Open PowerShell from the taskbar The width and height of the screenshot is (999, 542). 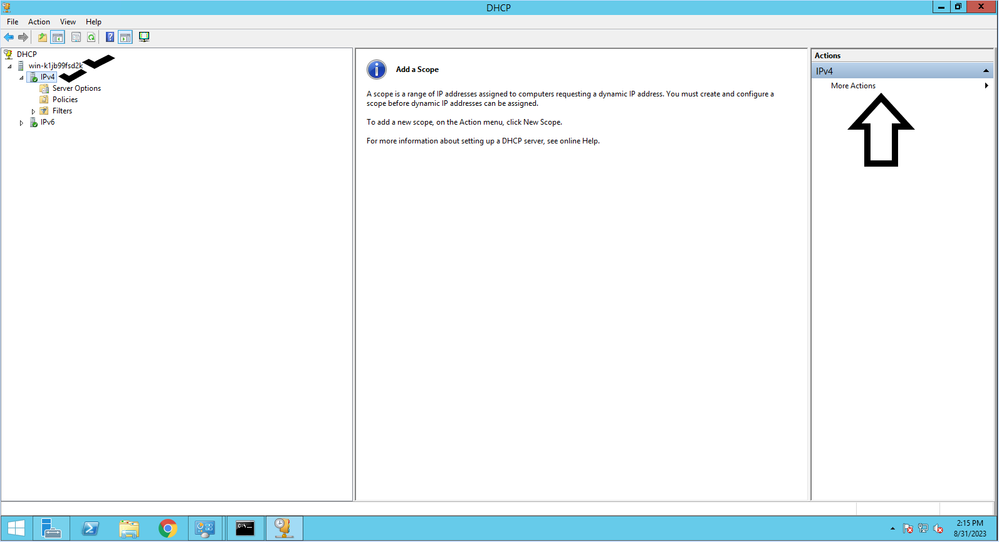click(89, 528)
